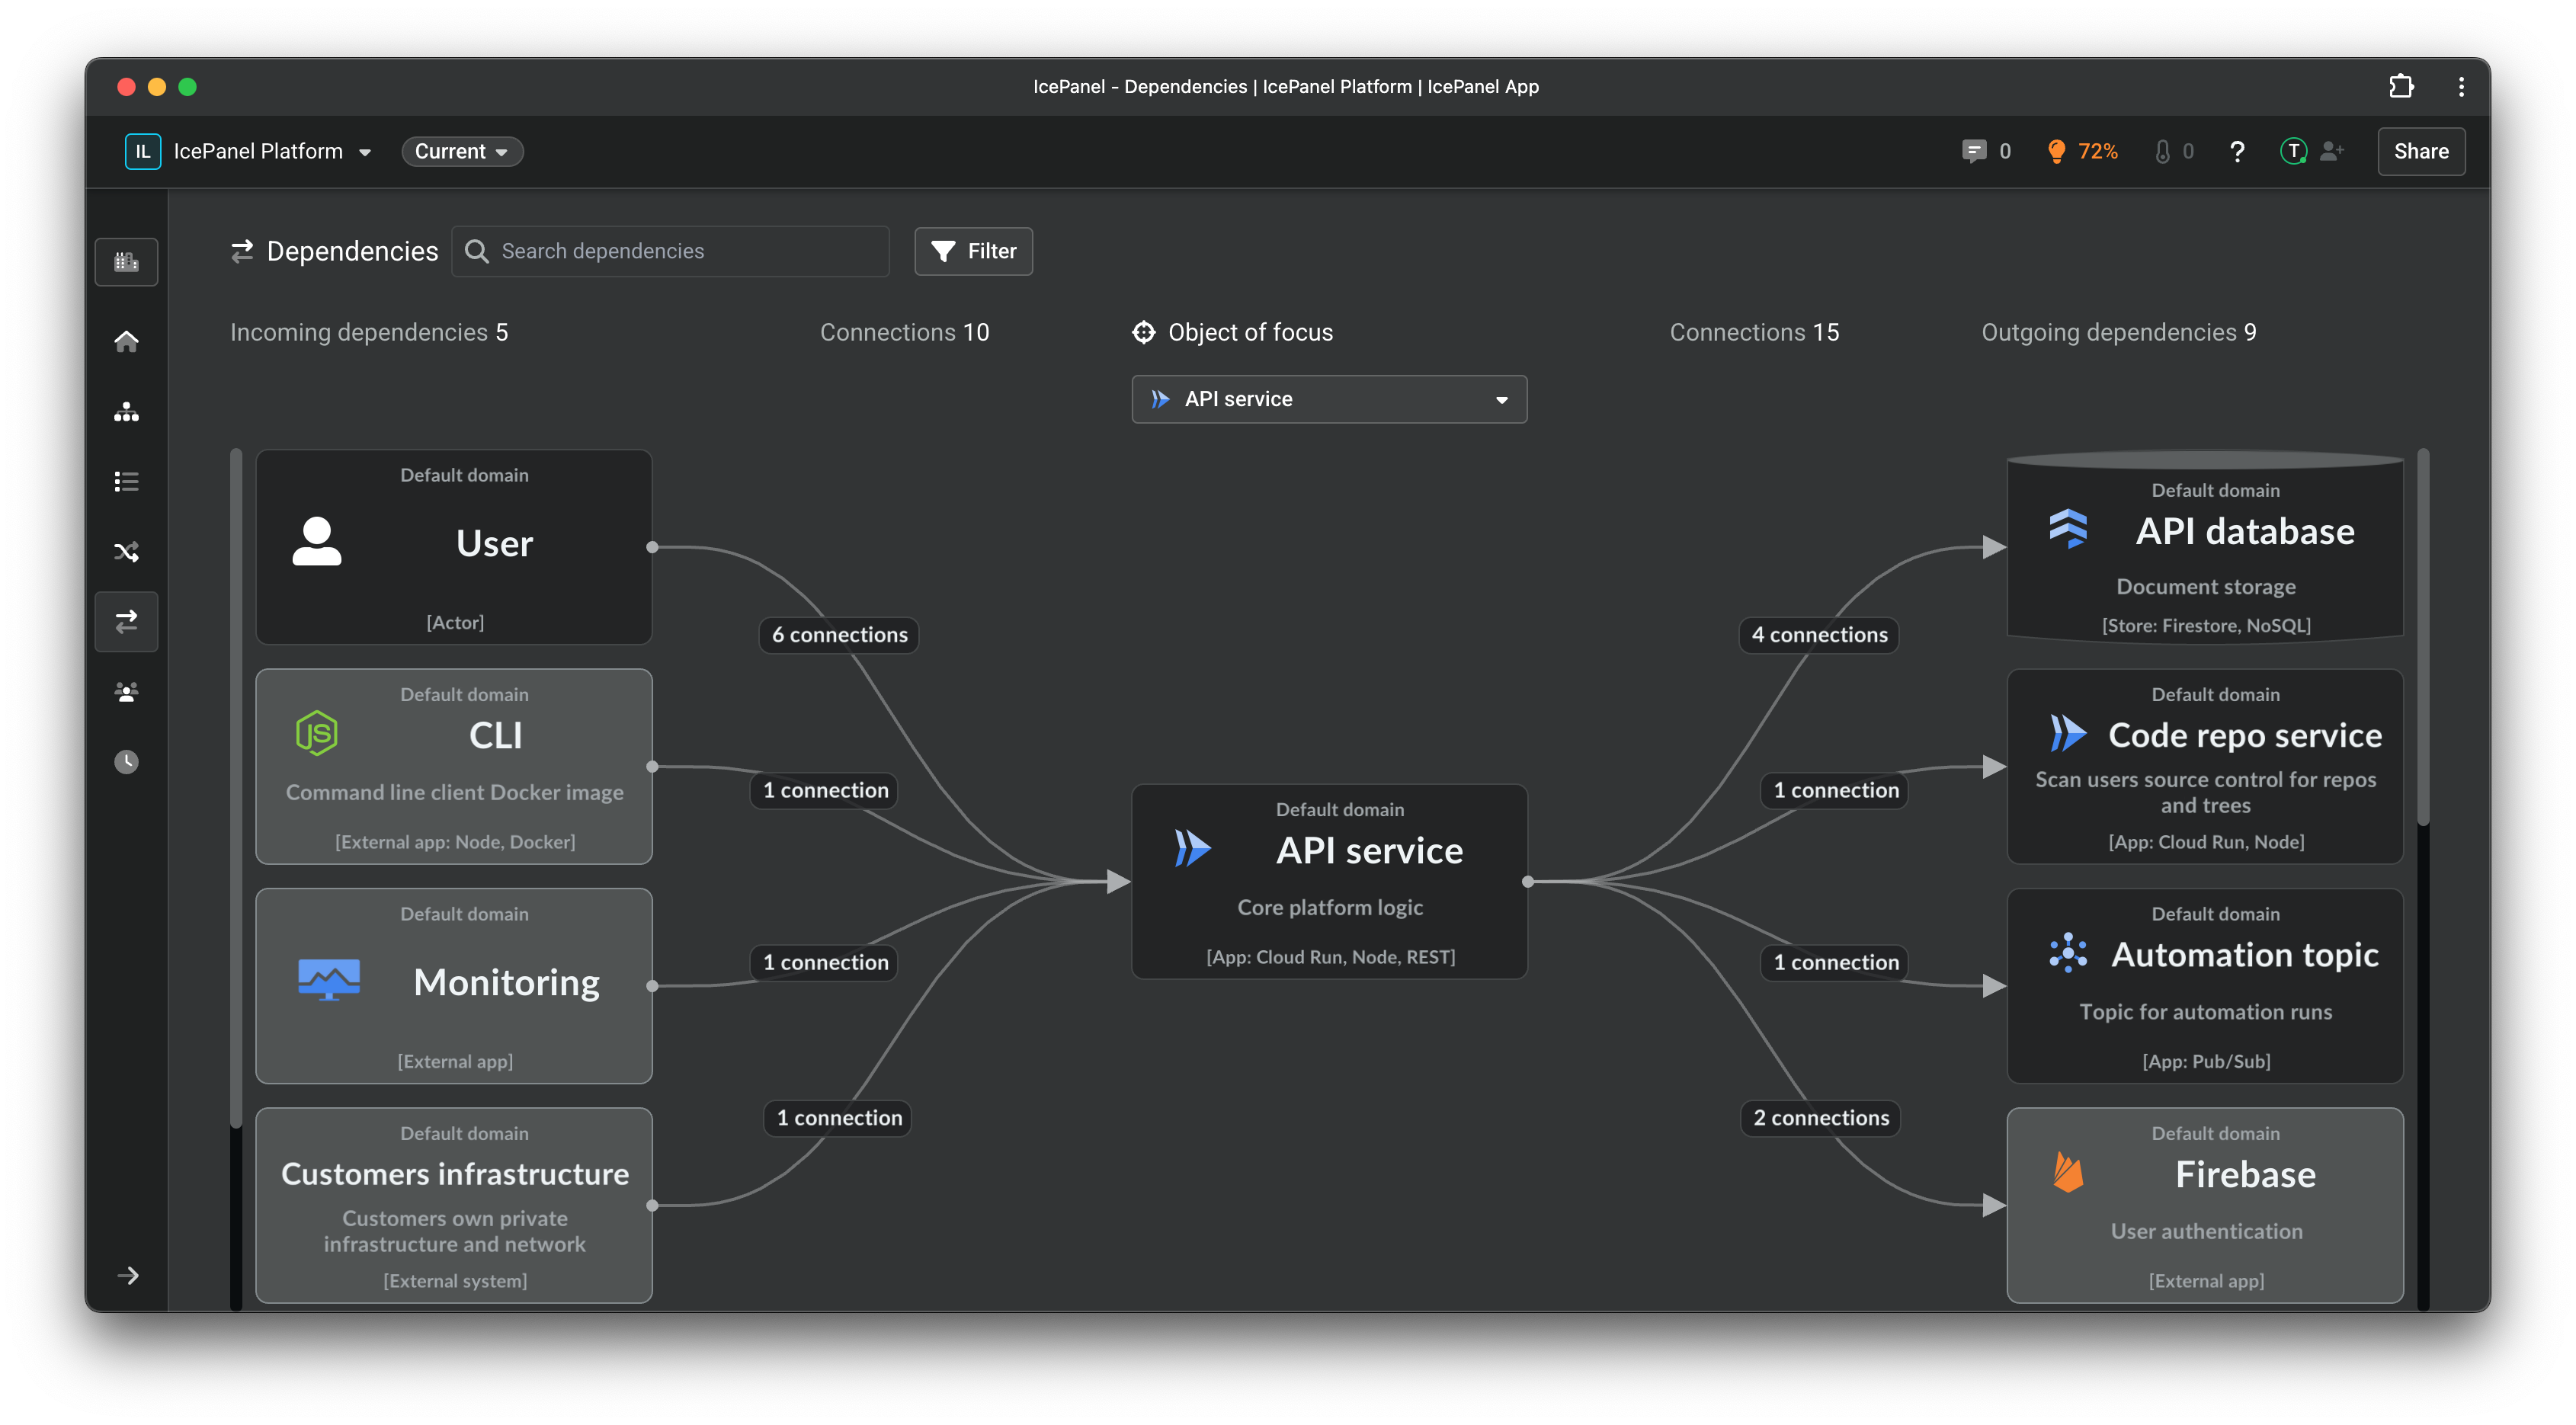Click the Dependencies page title
Viewport: 2576px width, 1425px height.
[x=352, y=251]
